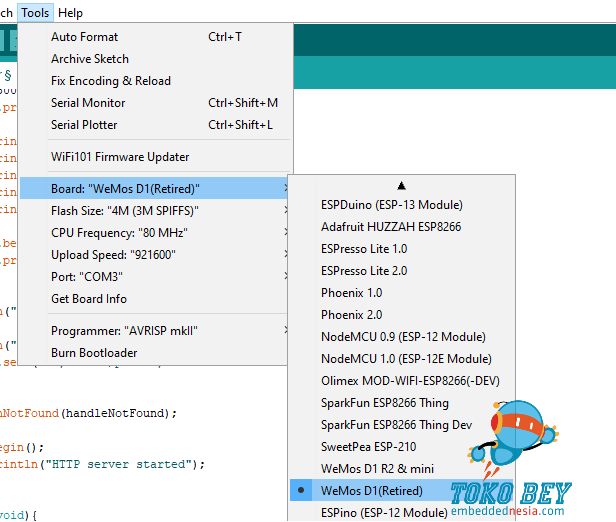The height and width of the screenshot is (522, 616).
Task: Select Adafruit HUZZAH ESP8266 board
Action: point(402,227)
